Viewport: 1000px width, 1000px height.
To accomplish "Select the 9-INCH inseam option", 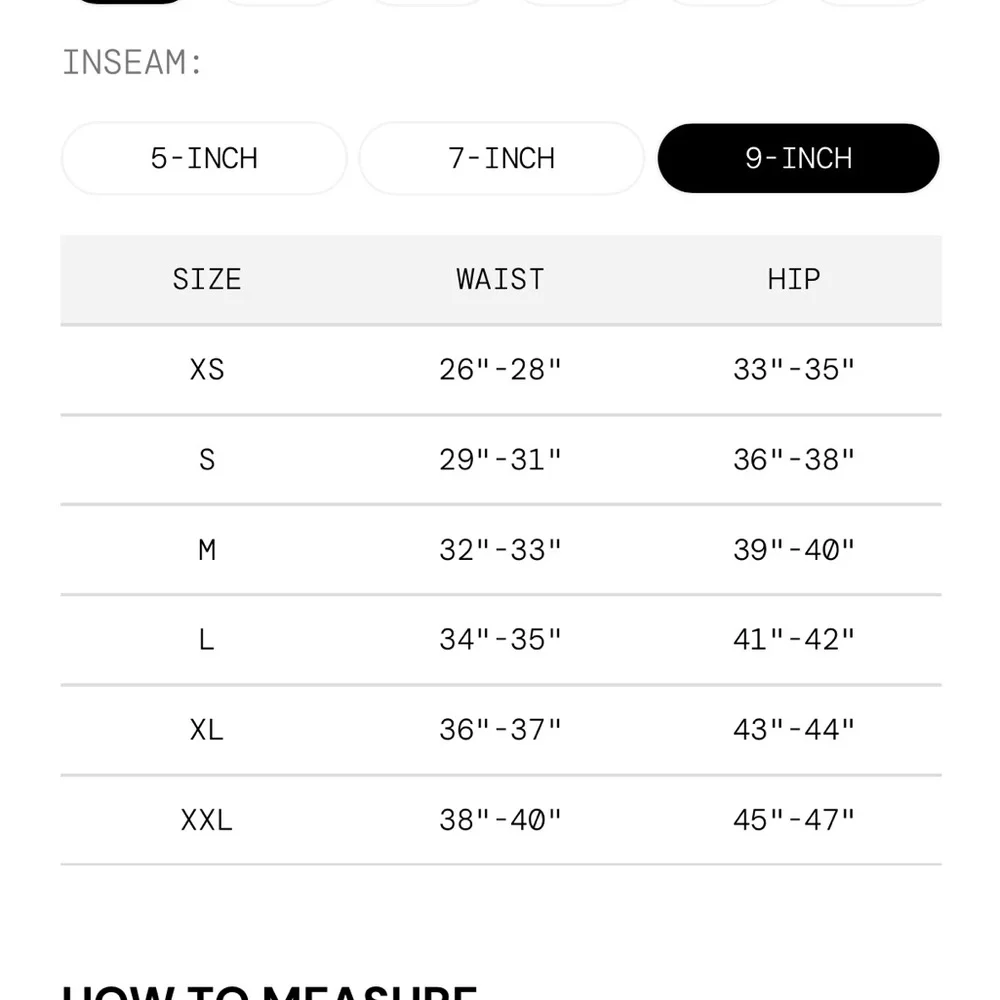I will click(798, 158).
